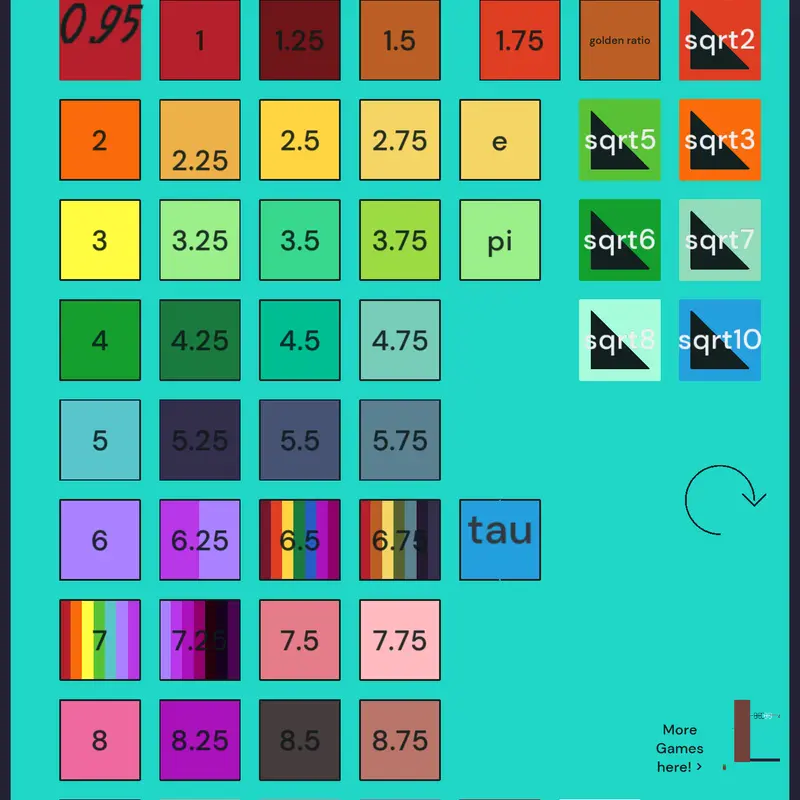Screen dimensions: 800x800
Task: Pick the pink 7.75 tile
Action: click(x=400, y=640)
